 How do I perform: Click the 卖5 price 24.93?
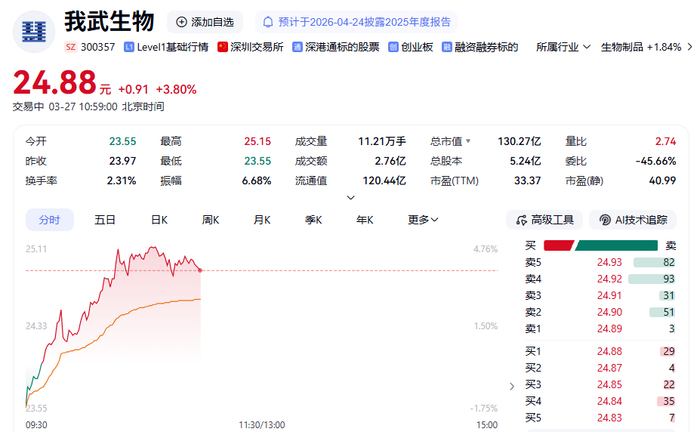(609, 262)
